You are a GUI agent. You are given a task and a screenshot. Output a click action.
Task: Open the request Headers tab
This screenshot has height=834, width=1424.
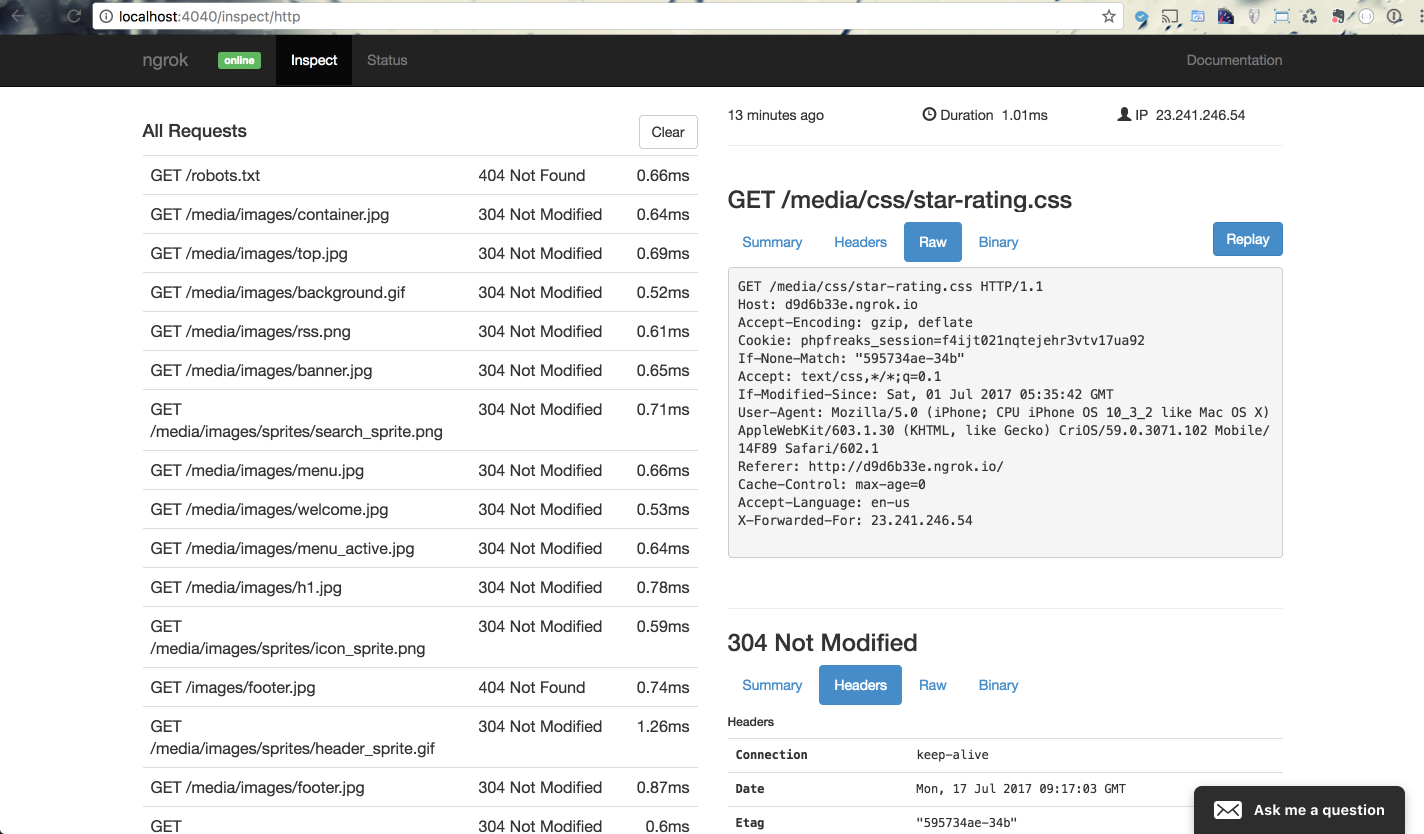click(x=860, y=242)
